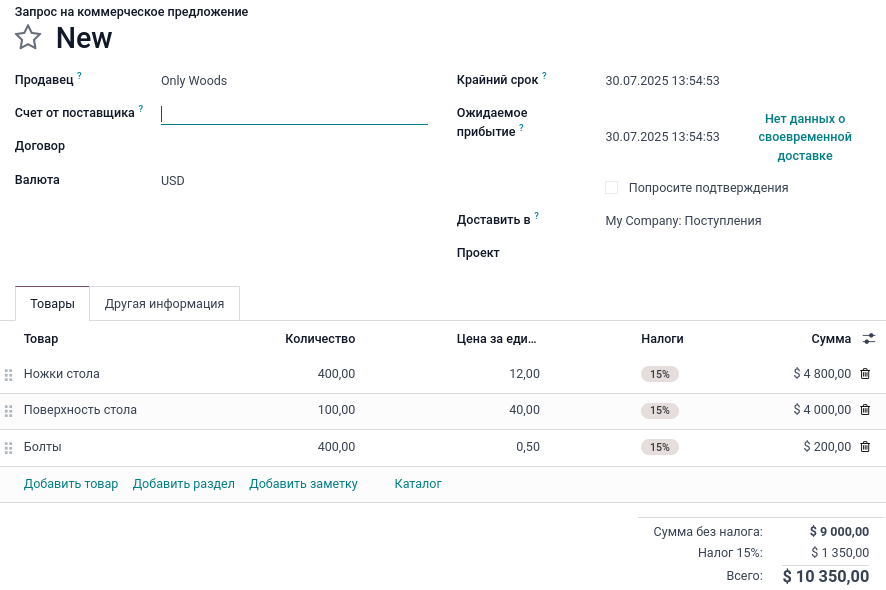Expand the Доставить в field selection

(735, 221)
